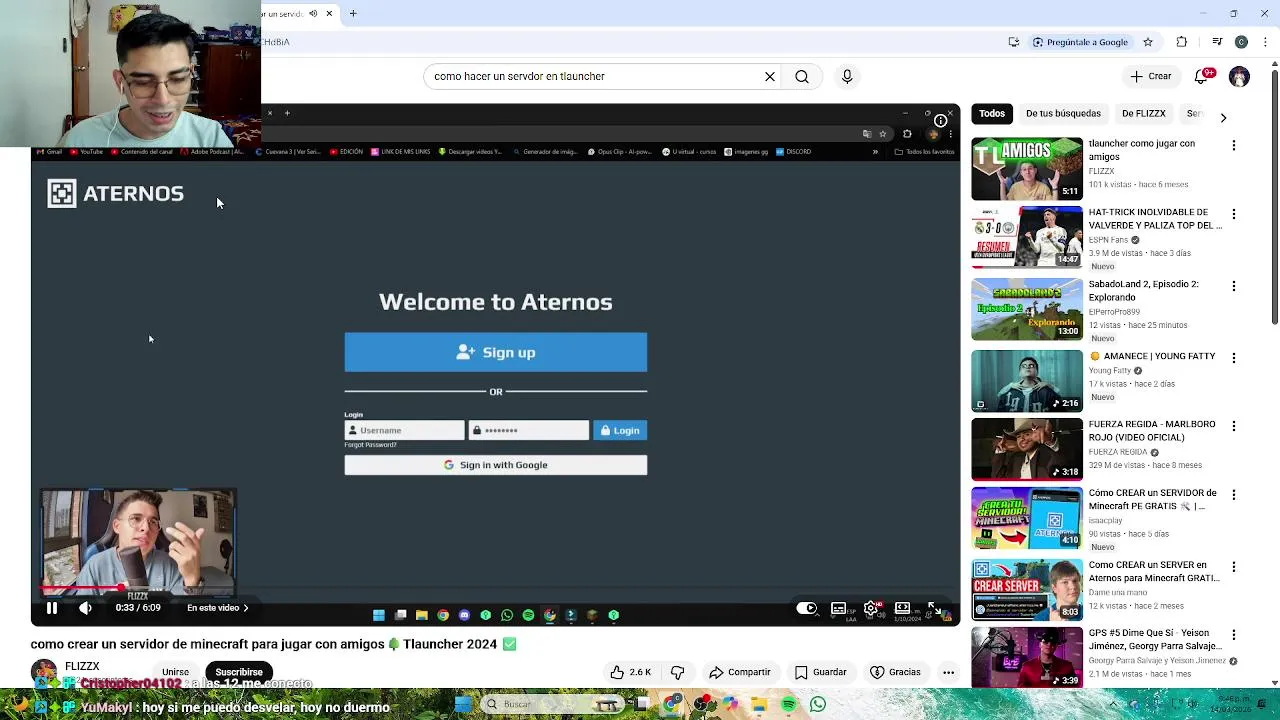Click the sidebar scrollbar down arrow
Viewport: 1280px width, 720px height.
[x=1274, y=682]
